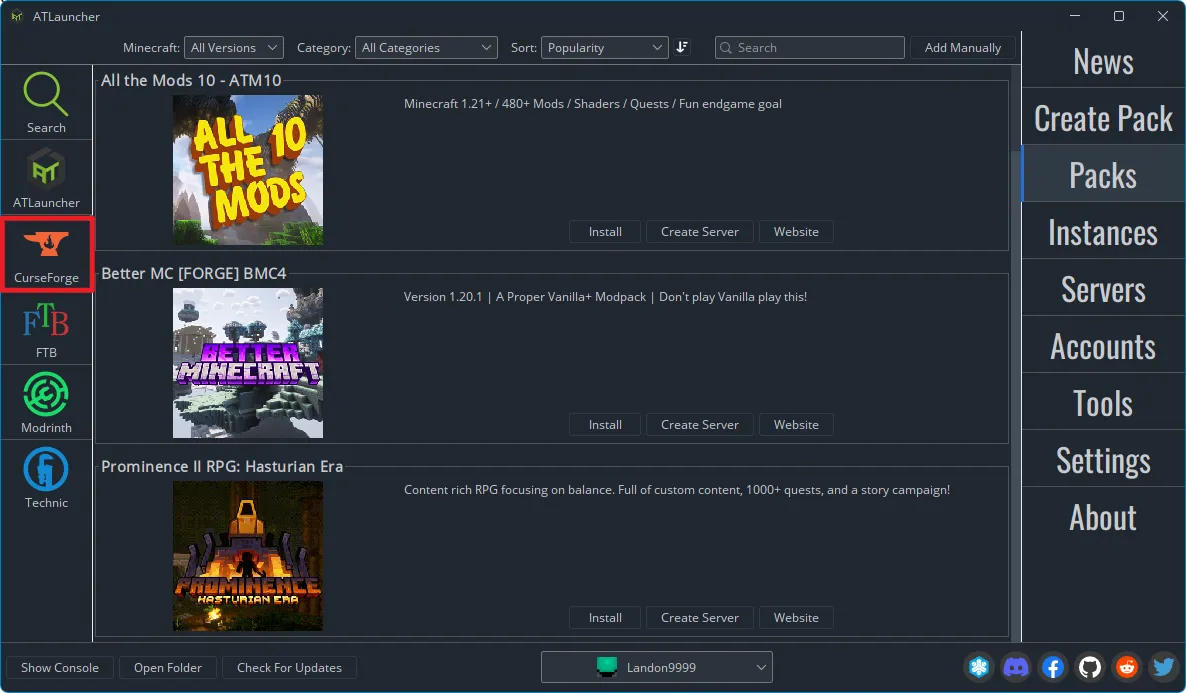The height and width of the screenshot is (693, 1186).
Task: Open the About tab
Action: 1103,517
